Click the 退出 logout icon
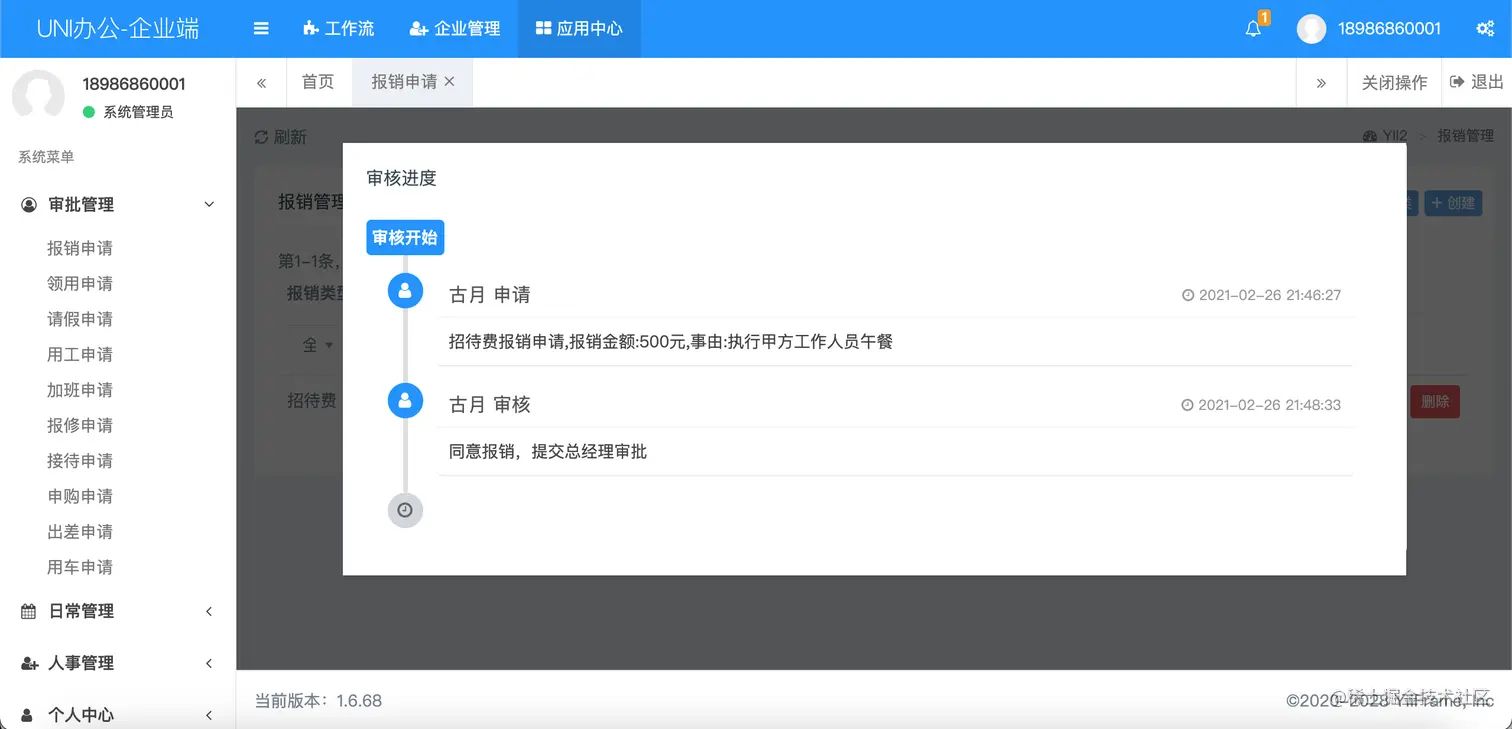The height and width of the screenshot is (729, 1512). [1459, 82]
